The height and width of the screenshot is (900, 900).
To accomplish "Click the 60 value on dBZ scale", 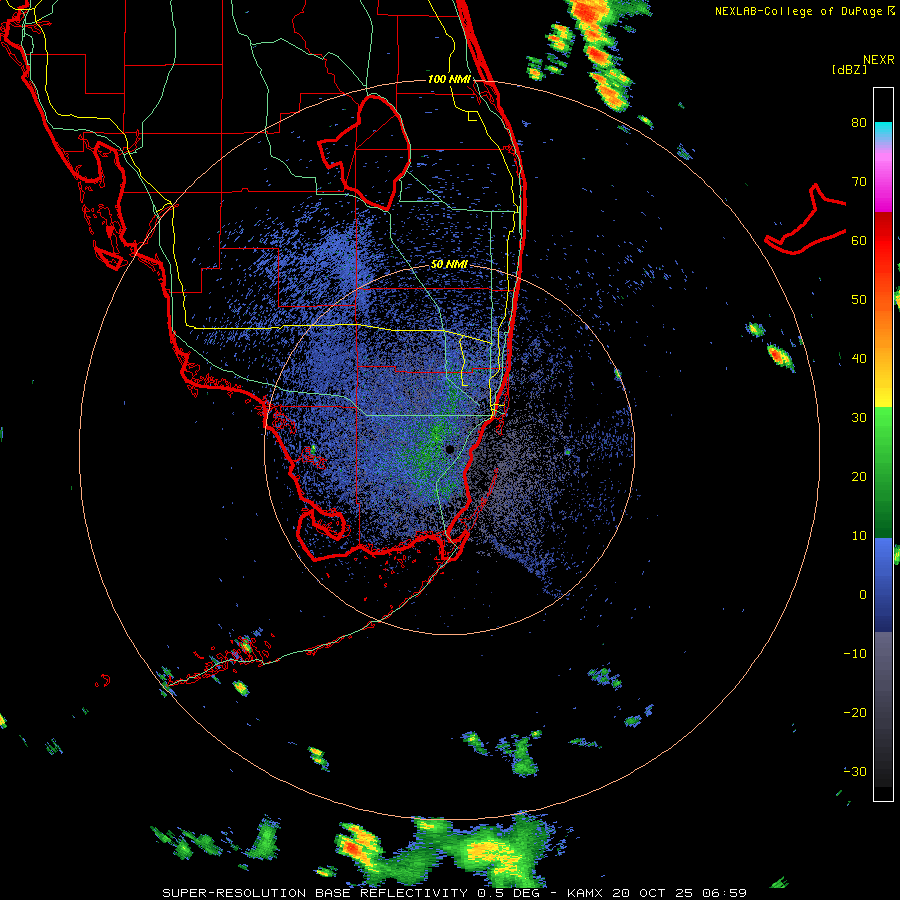I will pos(859,240).
